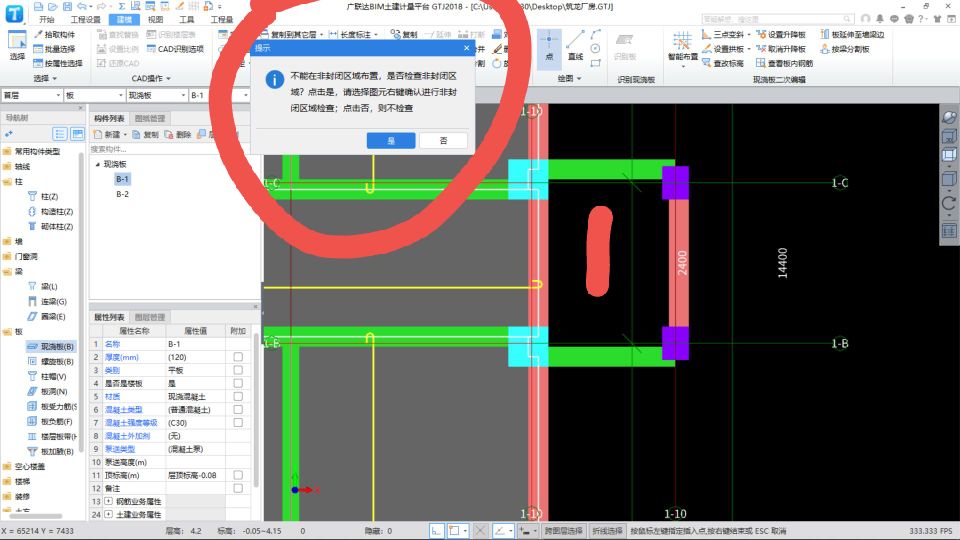Open the 工程量 ribbon tab
This screenshot has height=540, width=960.
coord(222,20)
